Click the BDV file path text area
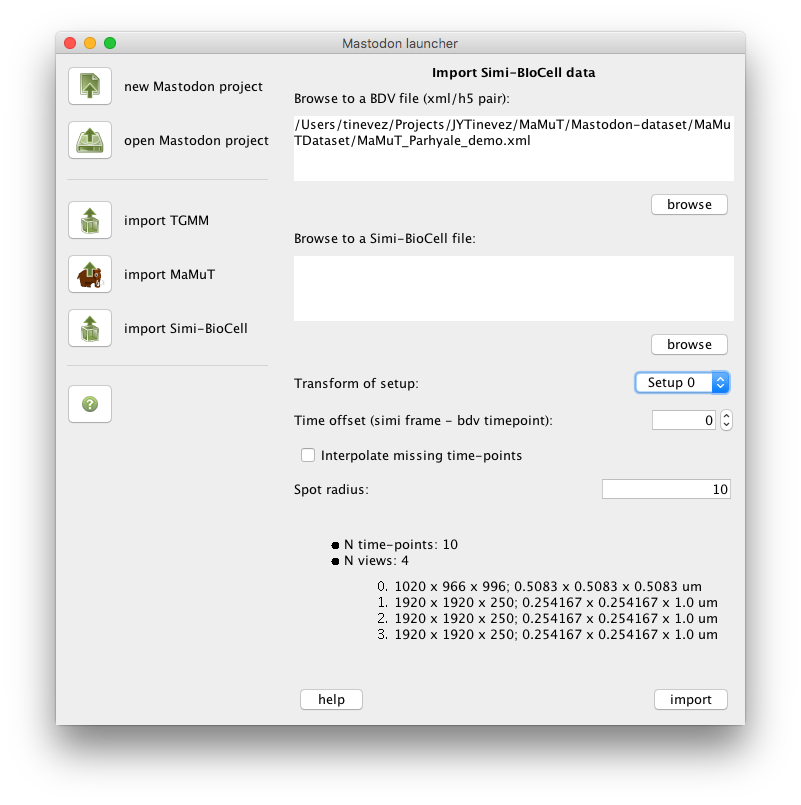The image size is (801, 805). point(513,148)
